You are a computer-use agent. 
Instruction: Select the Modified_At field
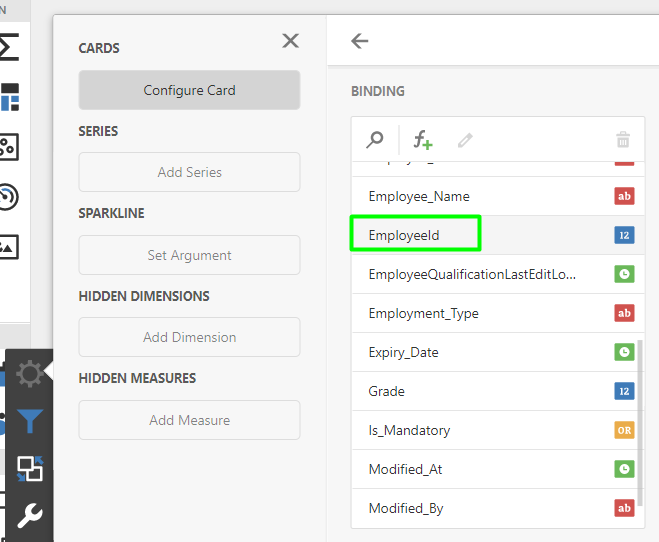click(498, 469)
